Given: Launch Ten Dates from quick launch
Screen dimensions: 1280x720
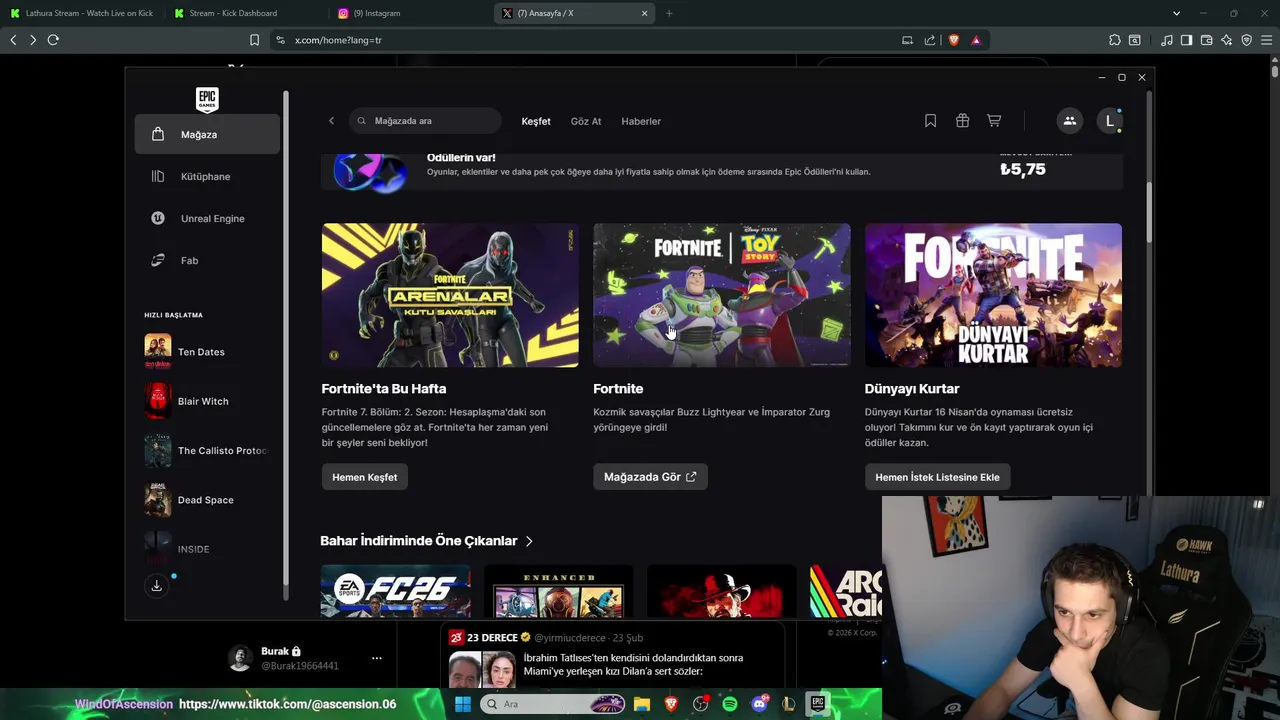Looking at the screenshot, I should pyautogui.click(x=207, y=352).
